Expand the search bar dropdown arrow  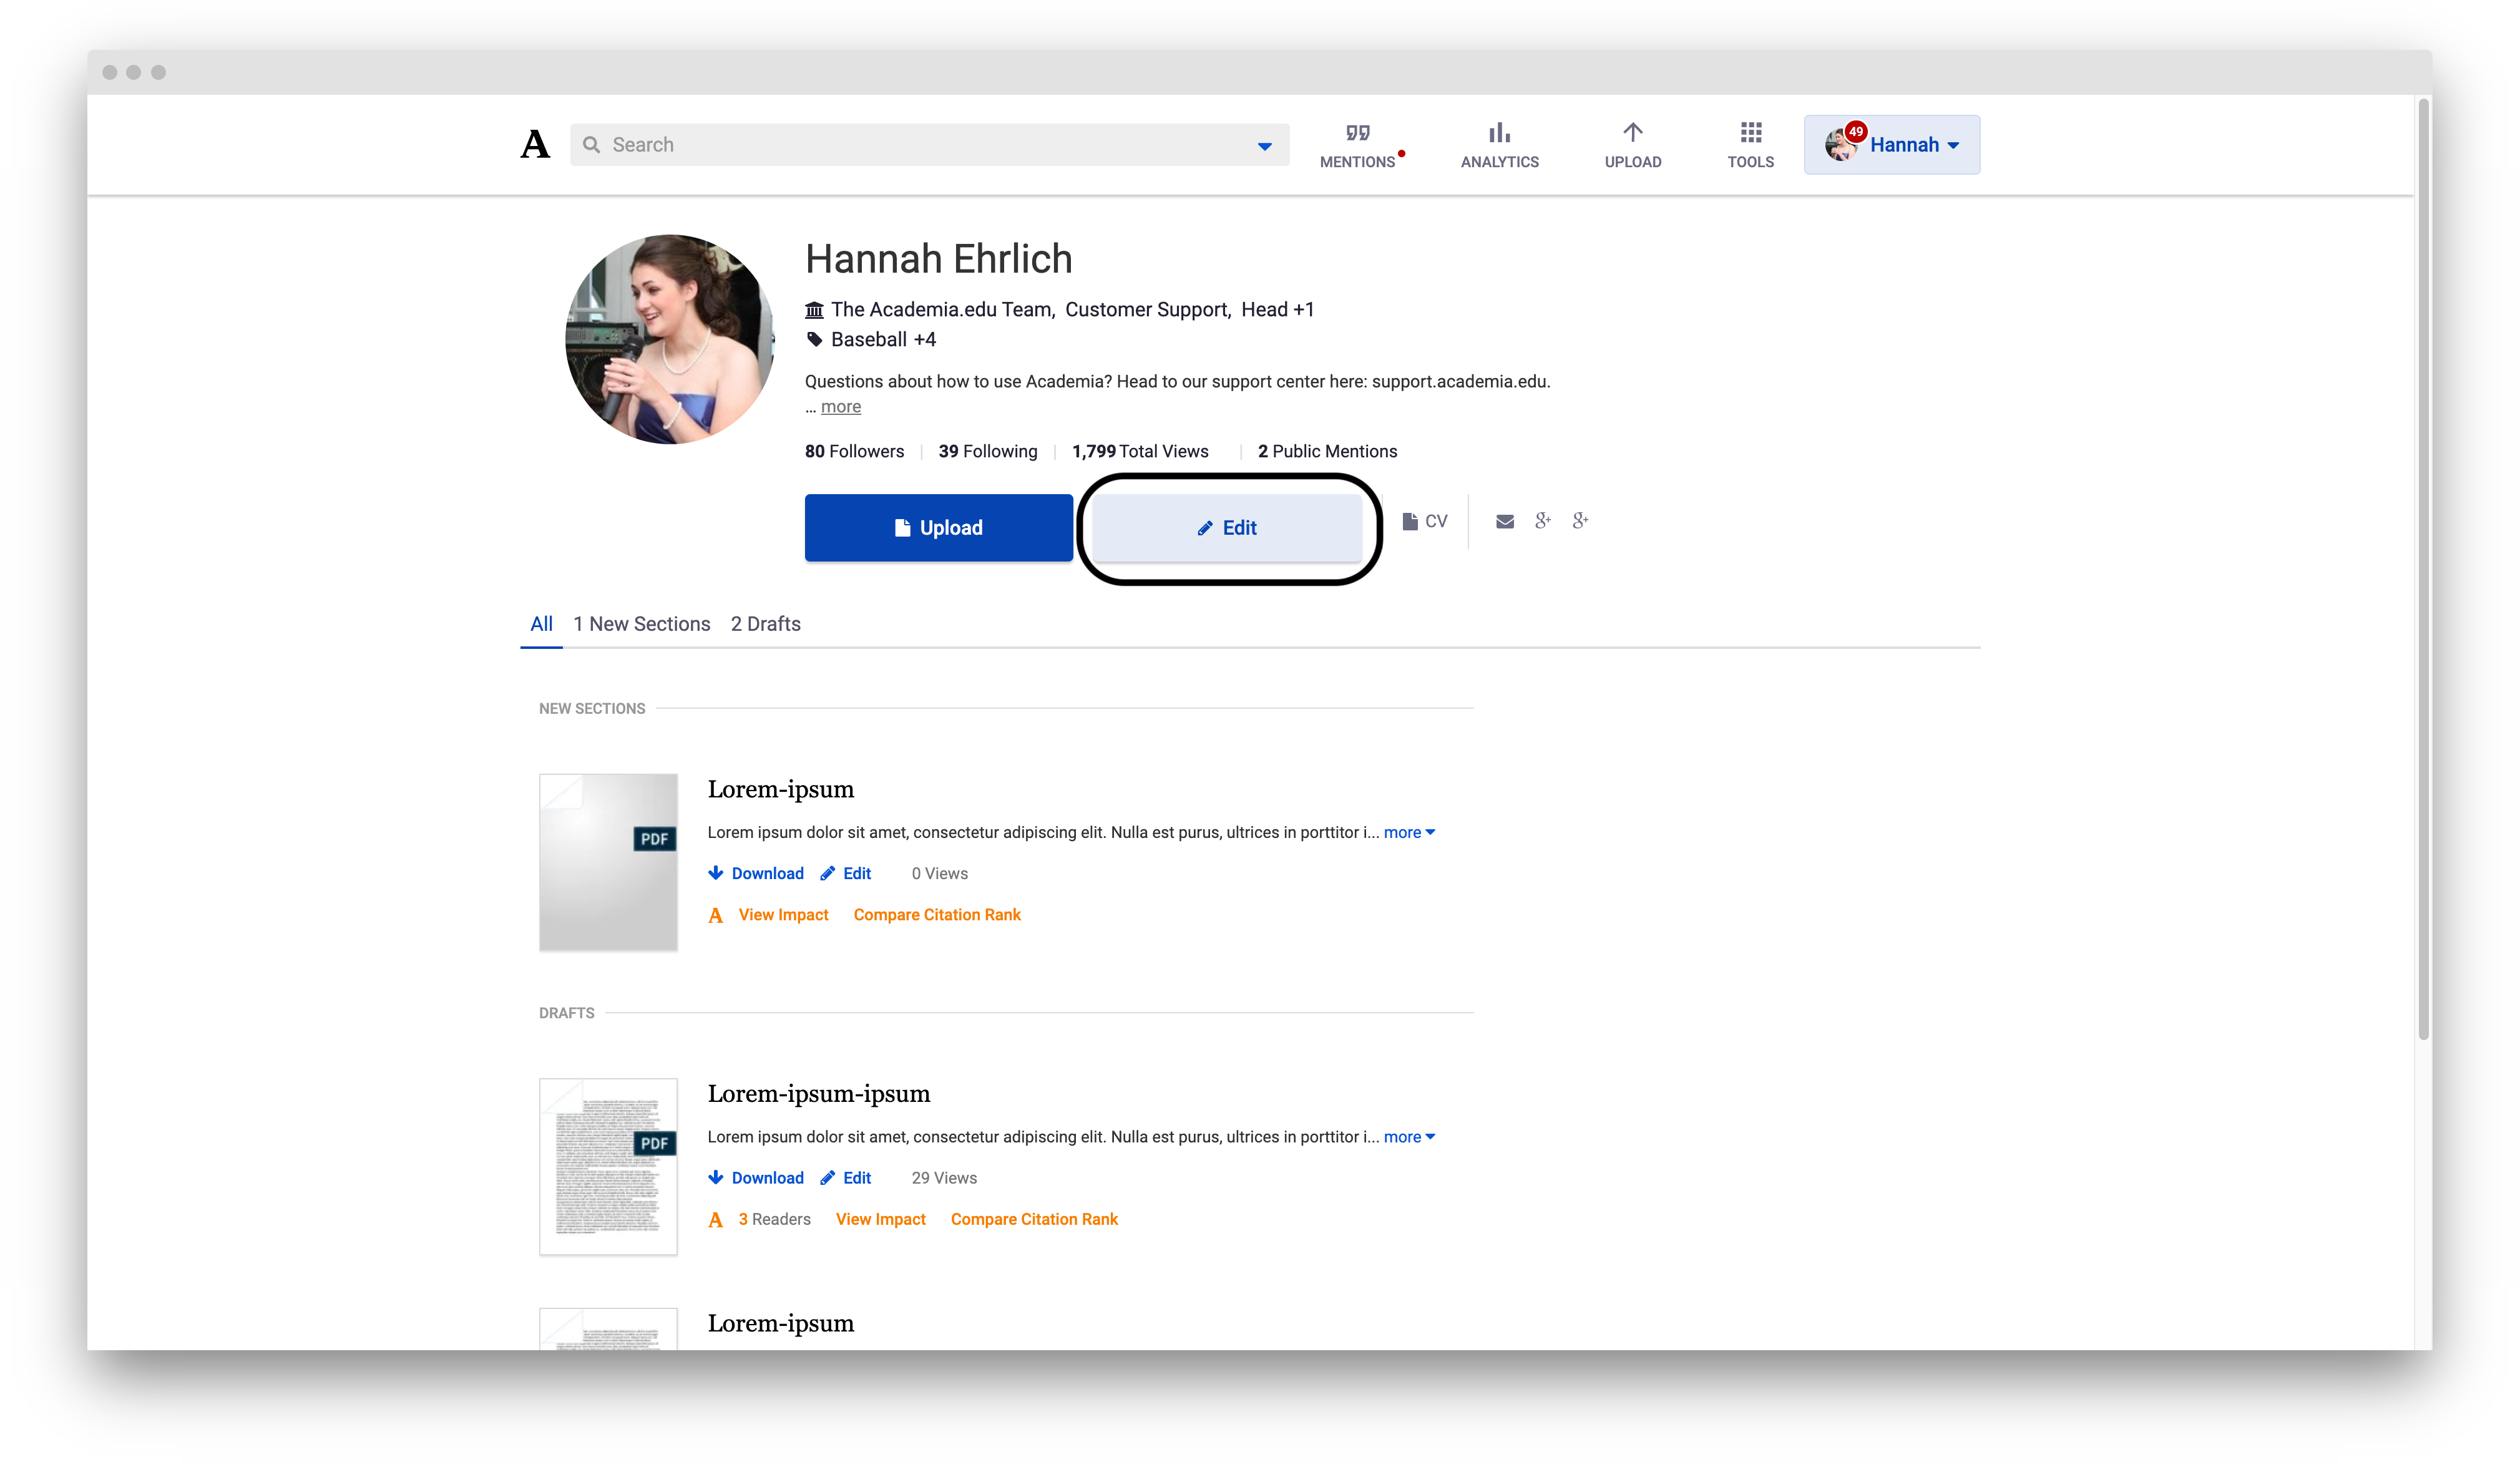(x=1264, y=145)
